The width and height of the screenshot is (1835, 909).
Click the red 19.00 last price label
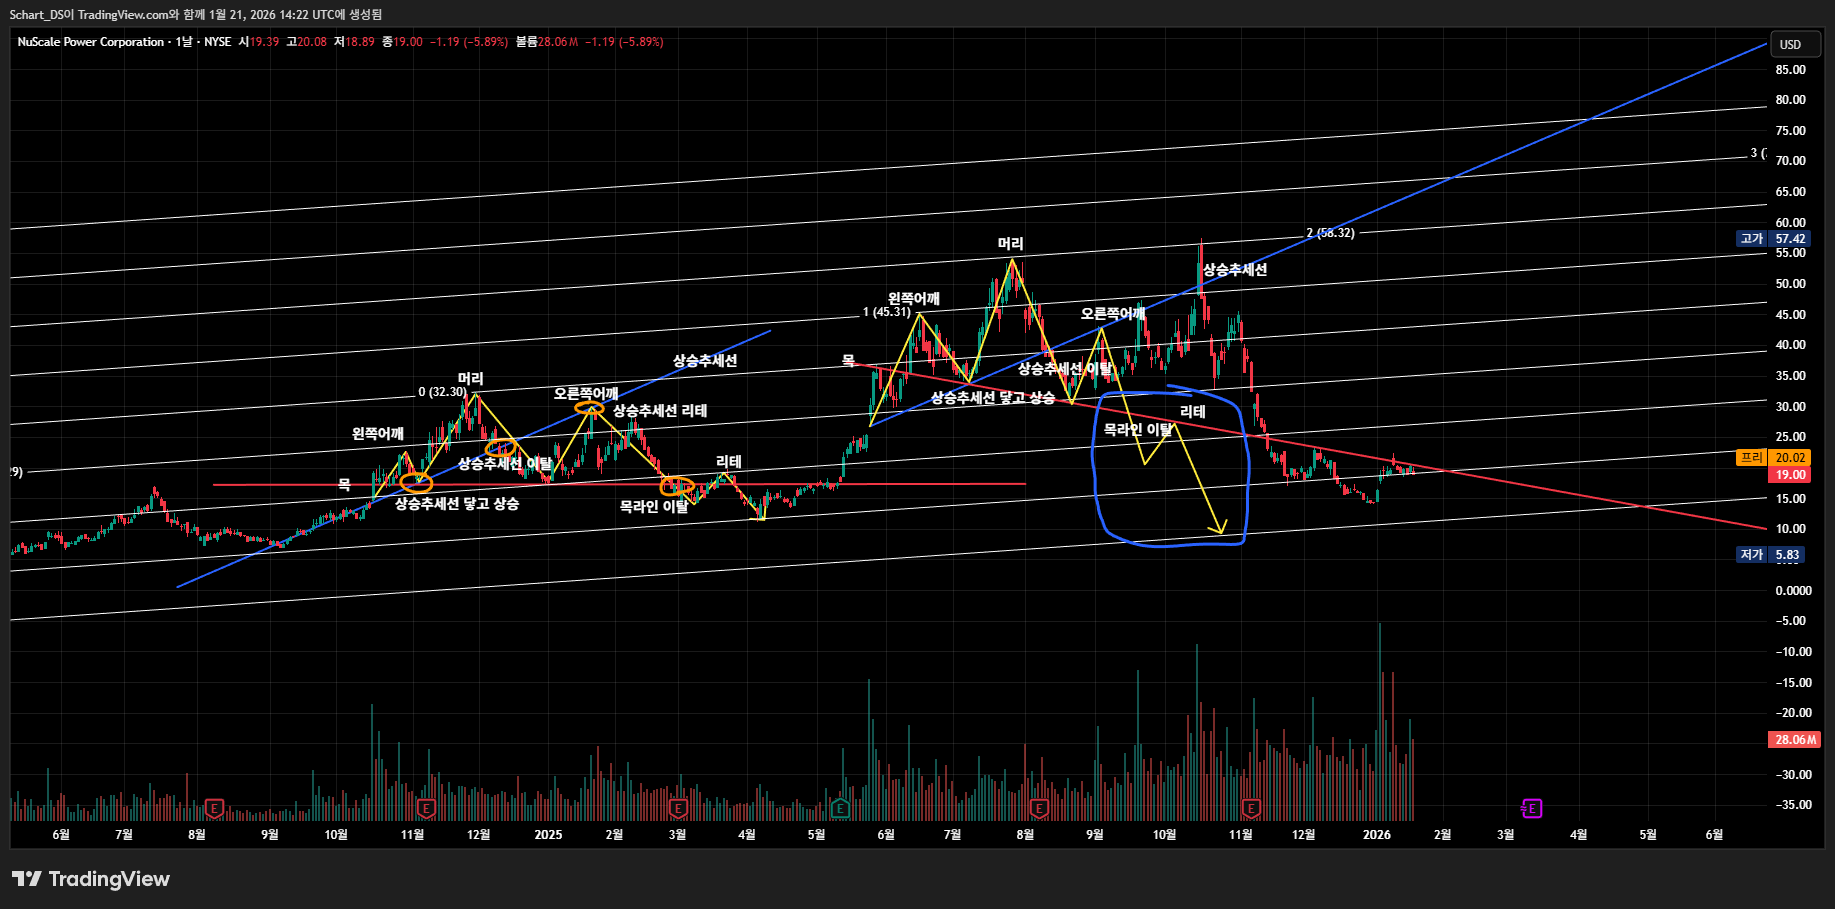click(1789, 475)
